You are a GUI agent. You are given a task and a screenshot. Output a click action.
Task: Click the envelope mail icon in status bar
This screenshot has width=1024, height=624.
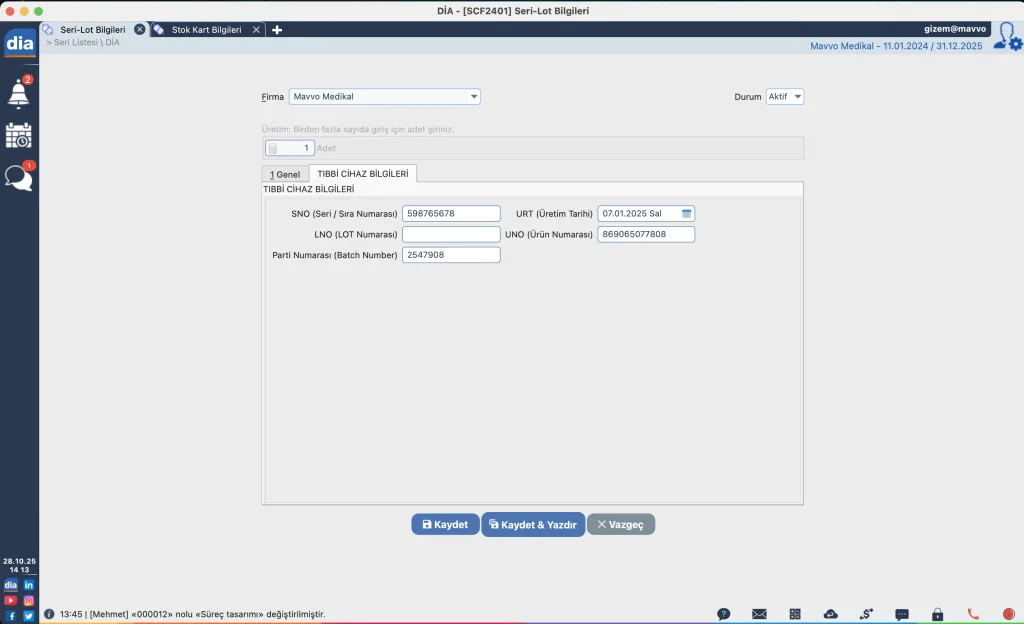759,614
